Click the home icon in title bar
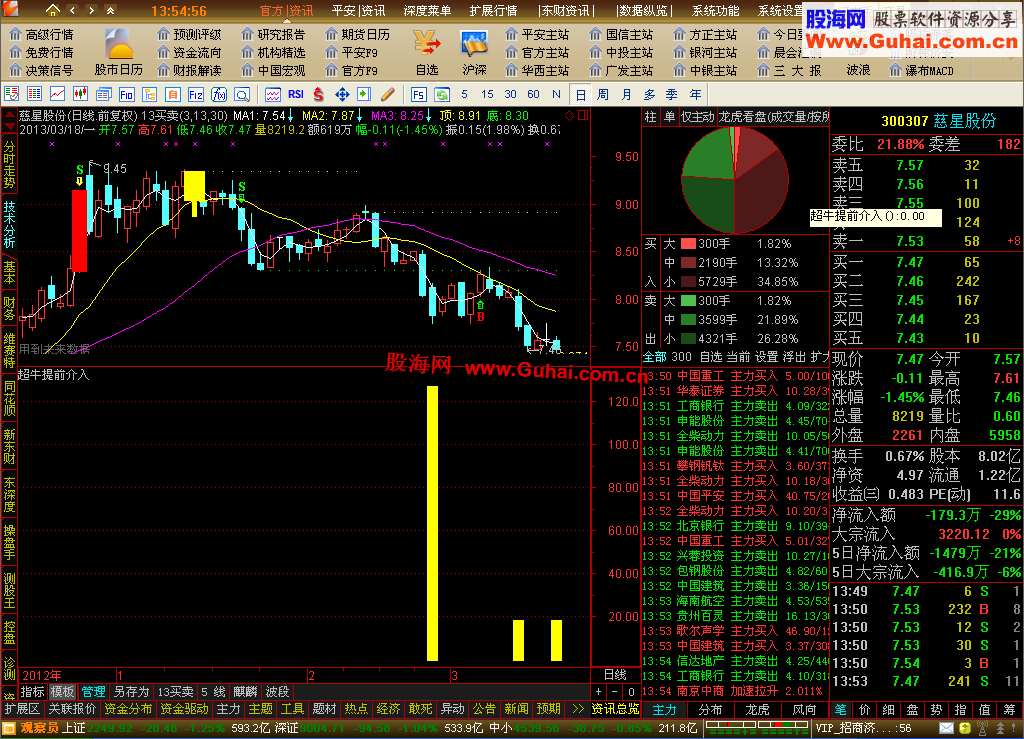This screenshot has width=1024, height=739. pyautogui.click(x=52, y=10)
